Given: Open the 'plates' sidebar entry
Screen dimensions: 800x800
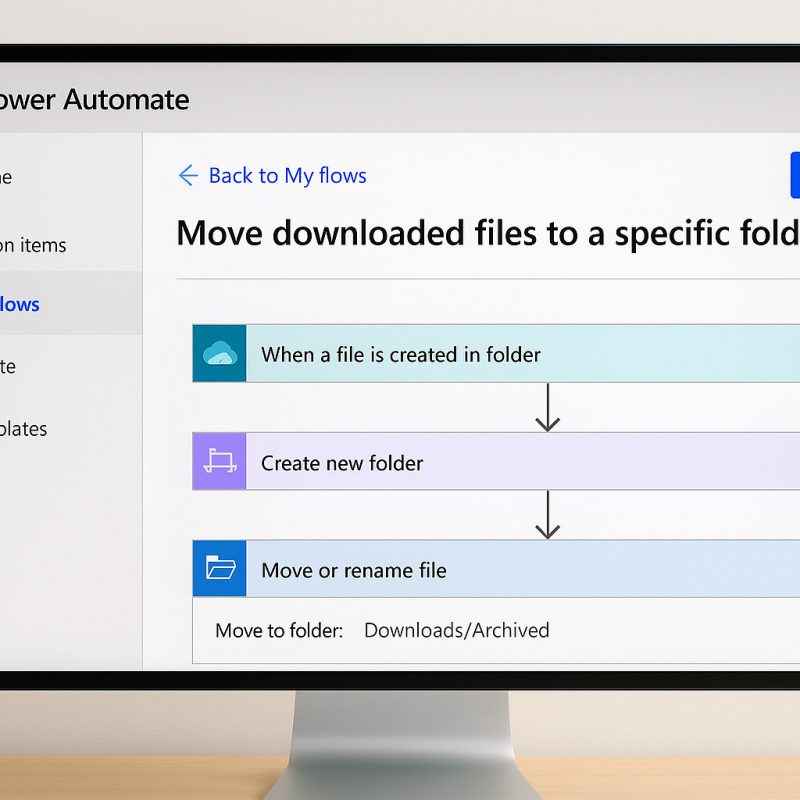Looking at the screenshot, I should coord(23,429).
